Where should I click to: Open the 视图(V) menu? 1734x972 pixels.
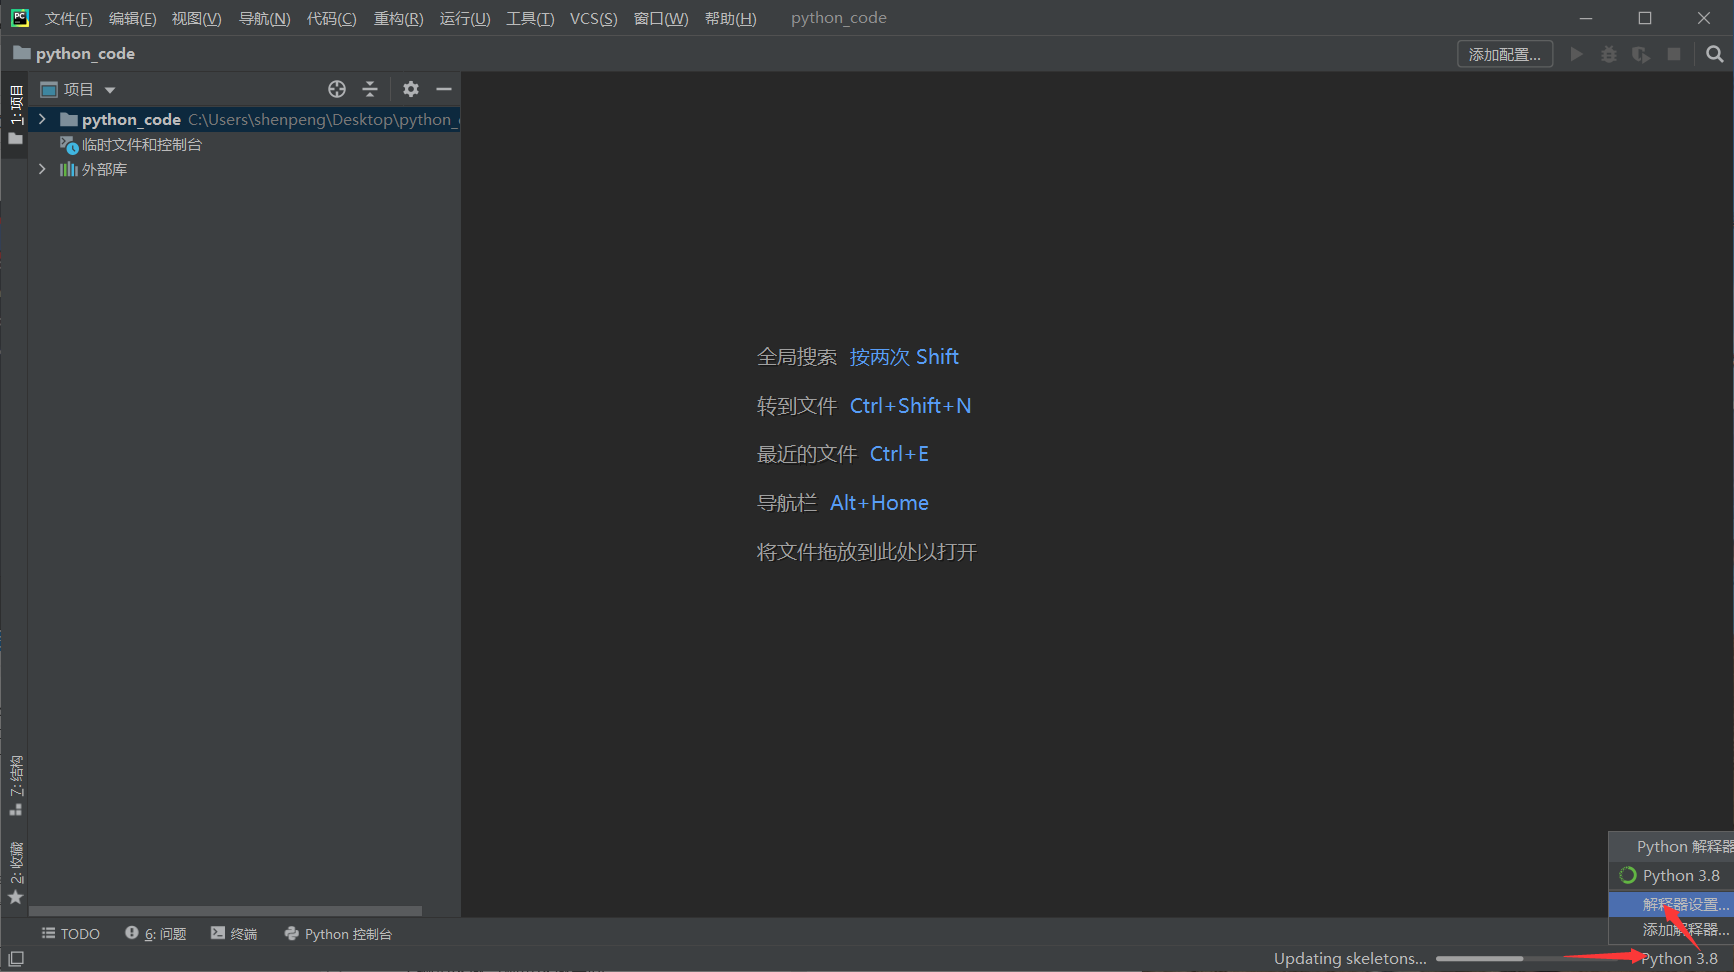point(196,18)
